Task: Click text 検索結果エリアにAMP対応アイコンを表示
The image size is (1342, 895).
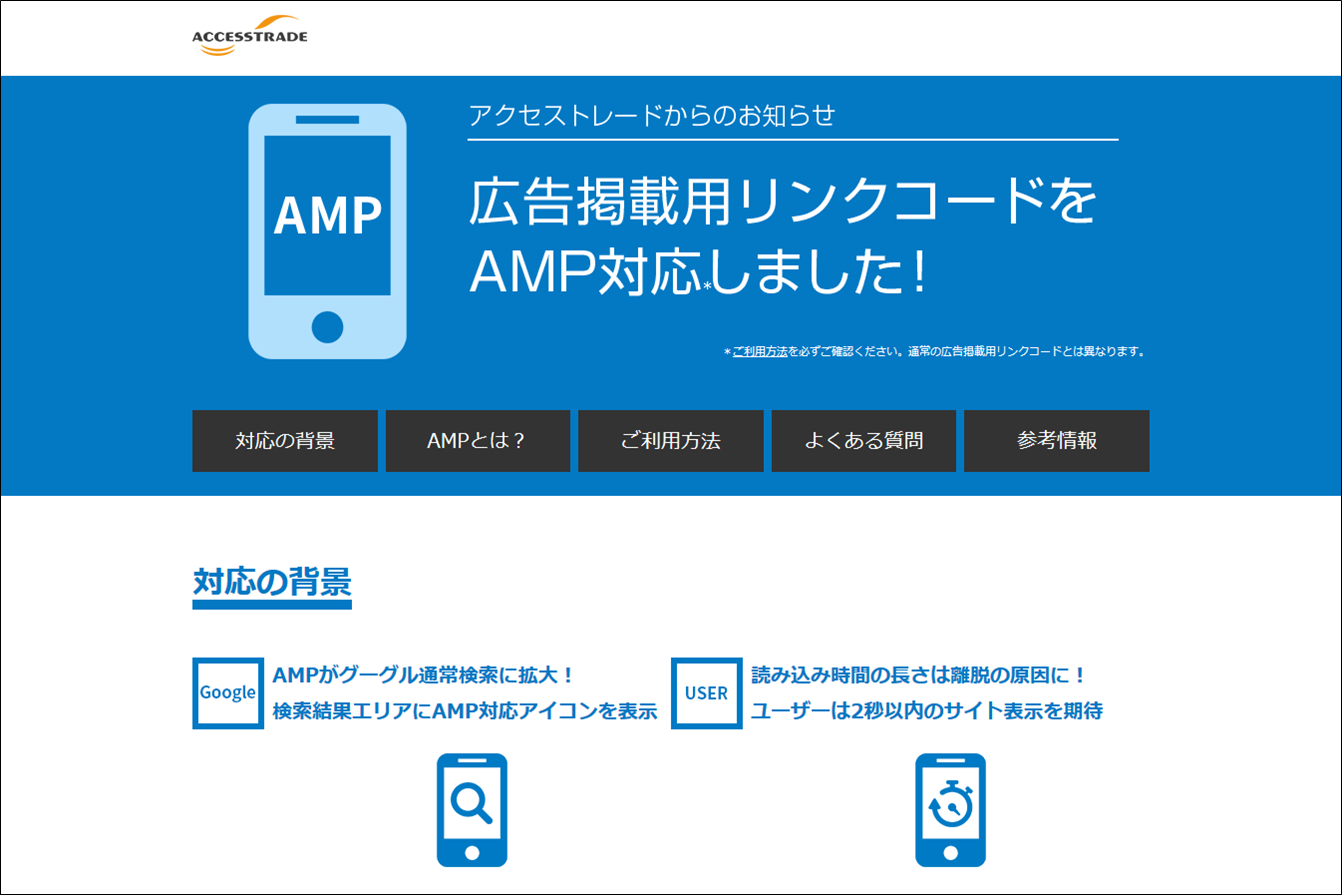Action: (465, 712)
